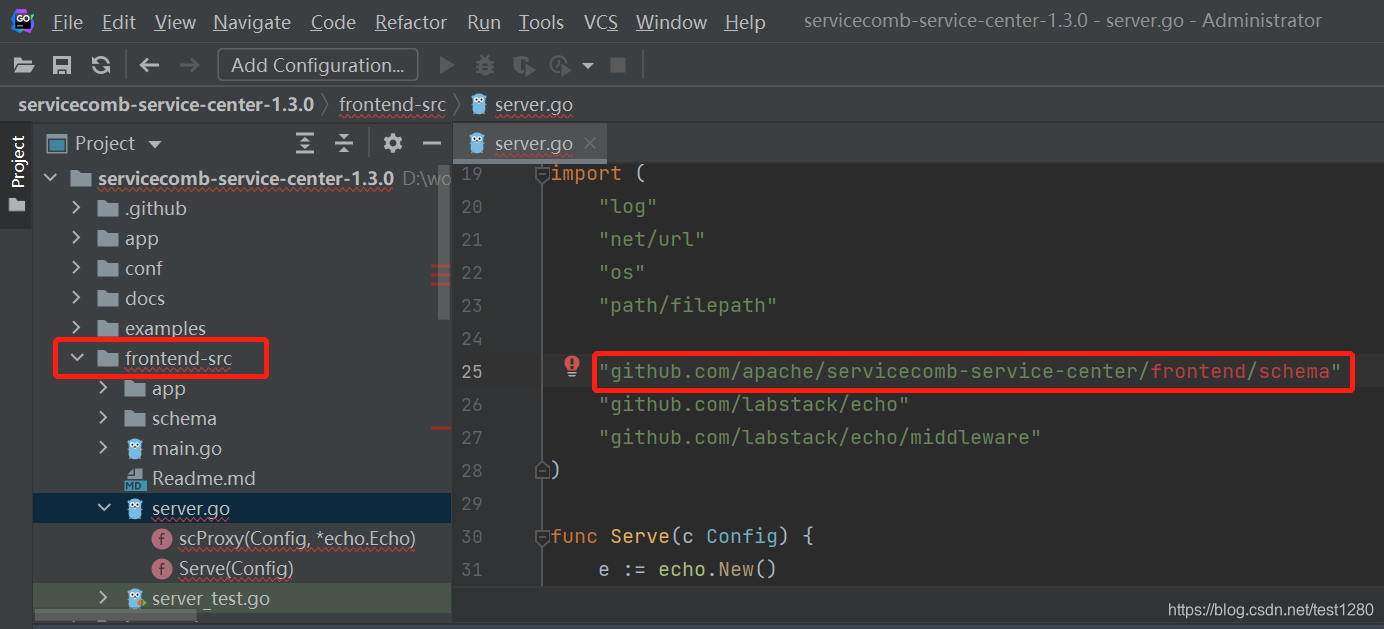Click the gopher icon in breadcrumb server.go

click(479, 104)
